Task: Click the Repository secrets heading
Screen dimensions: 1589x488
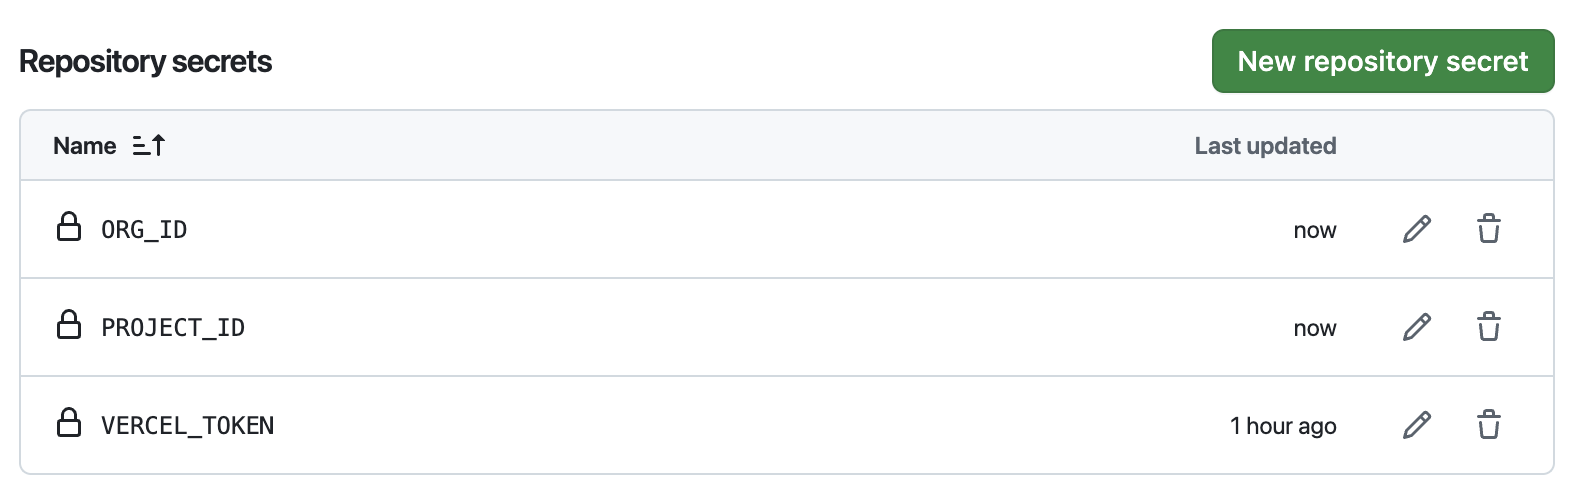Action: [x=146, y=62]
